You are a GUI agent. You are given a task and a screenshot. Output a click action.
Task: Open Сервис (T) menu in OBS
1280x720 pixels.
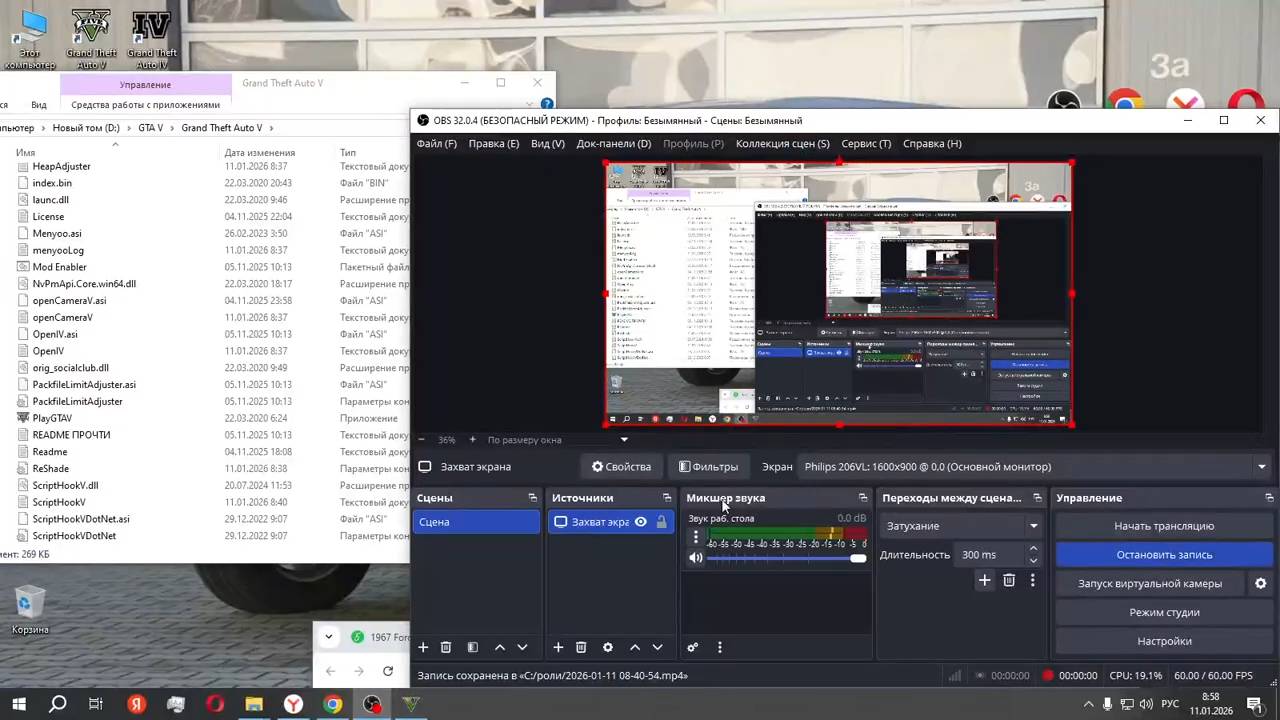pos(866,144)
